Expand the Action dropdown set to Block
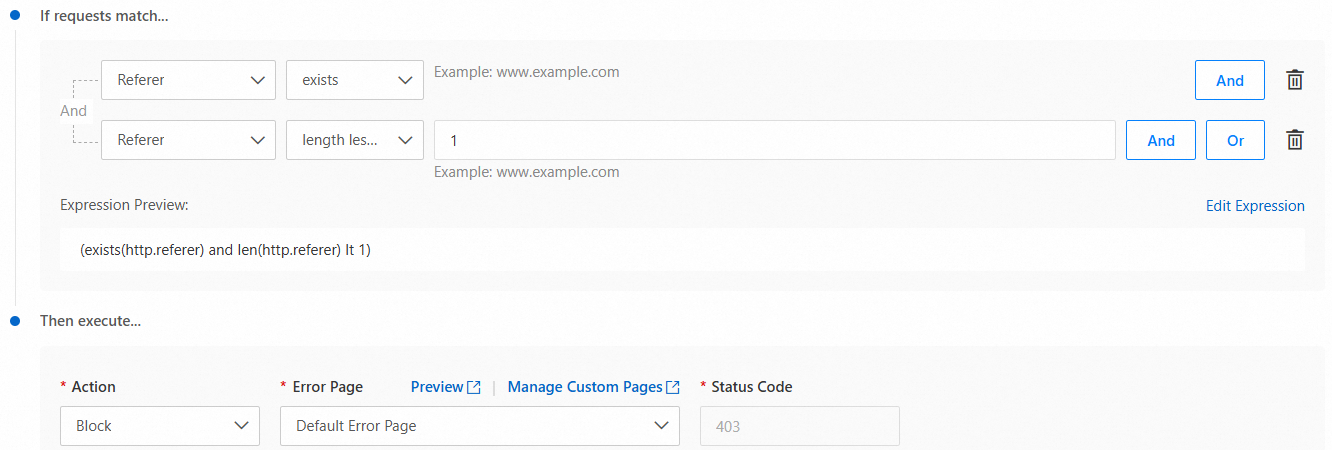The width and height of the screenshot is (1332, 450). click(x=160, y=426)
